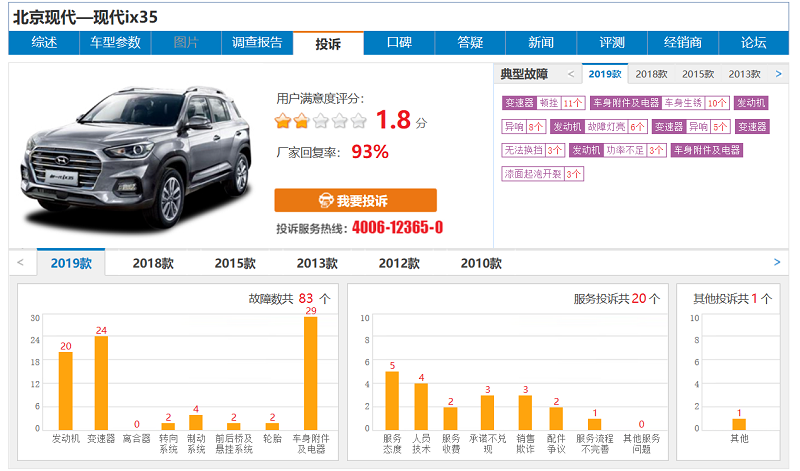Click the second orange rating star
The width and height of the screenshot is (800, 471).
point(302,121)
